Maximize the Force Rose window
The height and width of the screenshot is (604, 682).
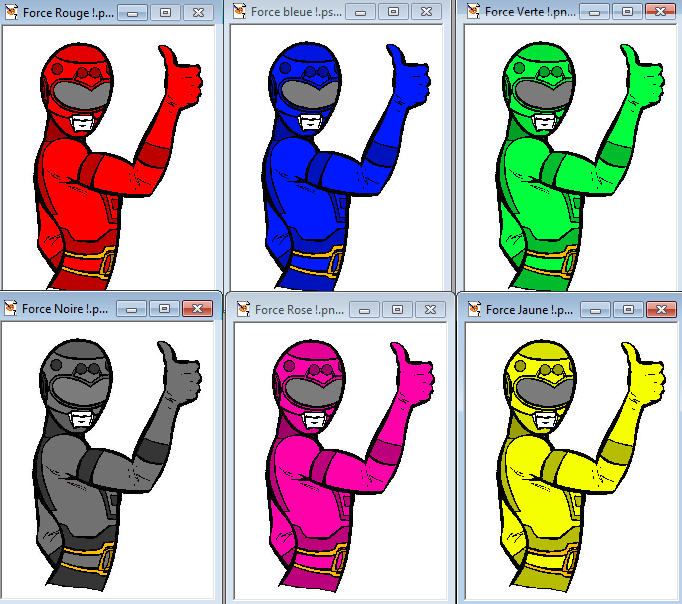click(x=397, y=310)
